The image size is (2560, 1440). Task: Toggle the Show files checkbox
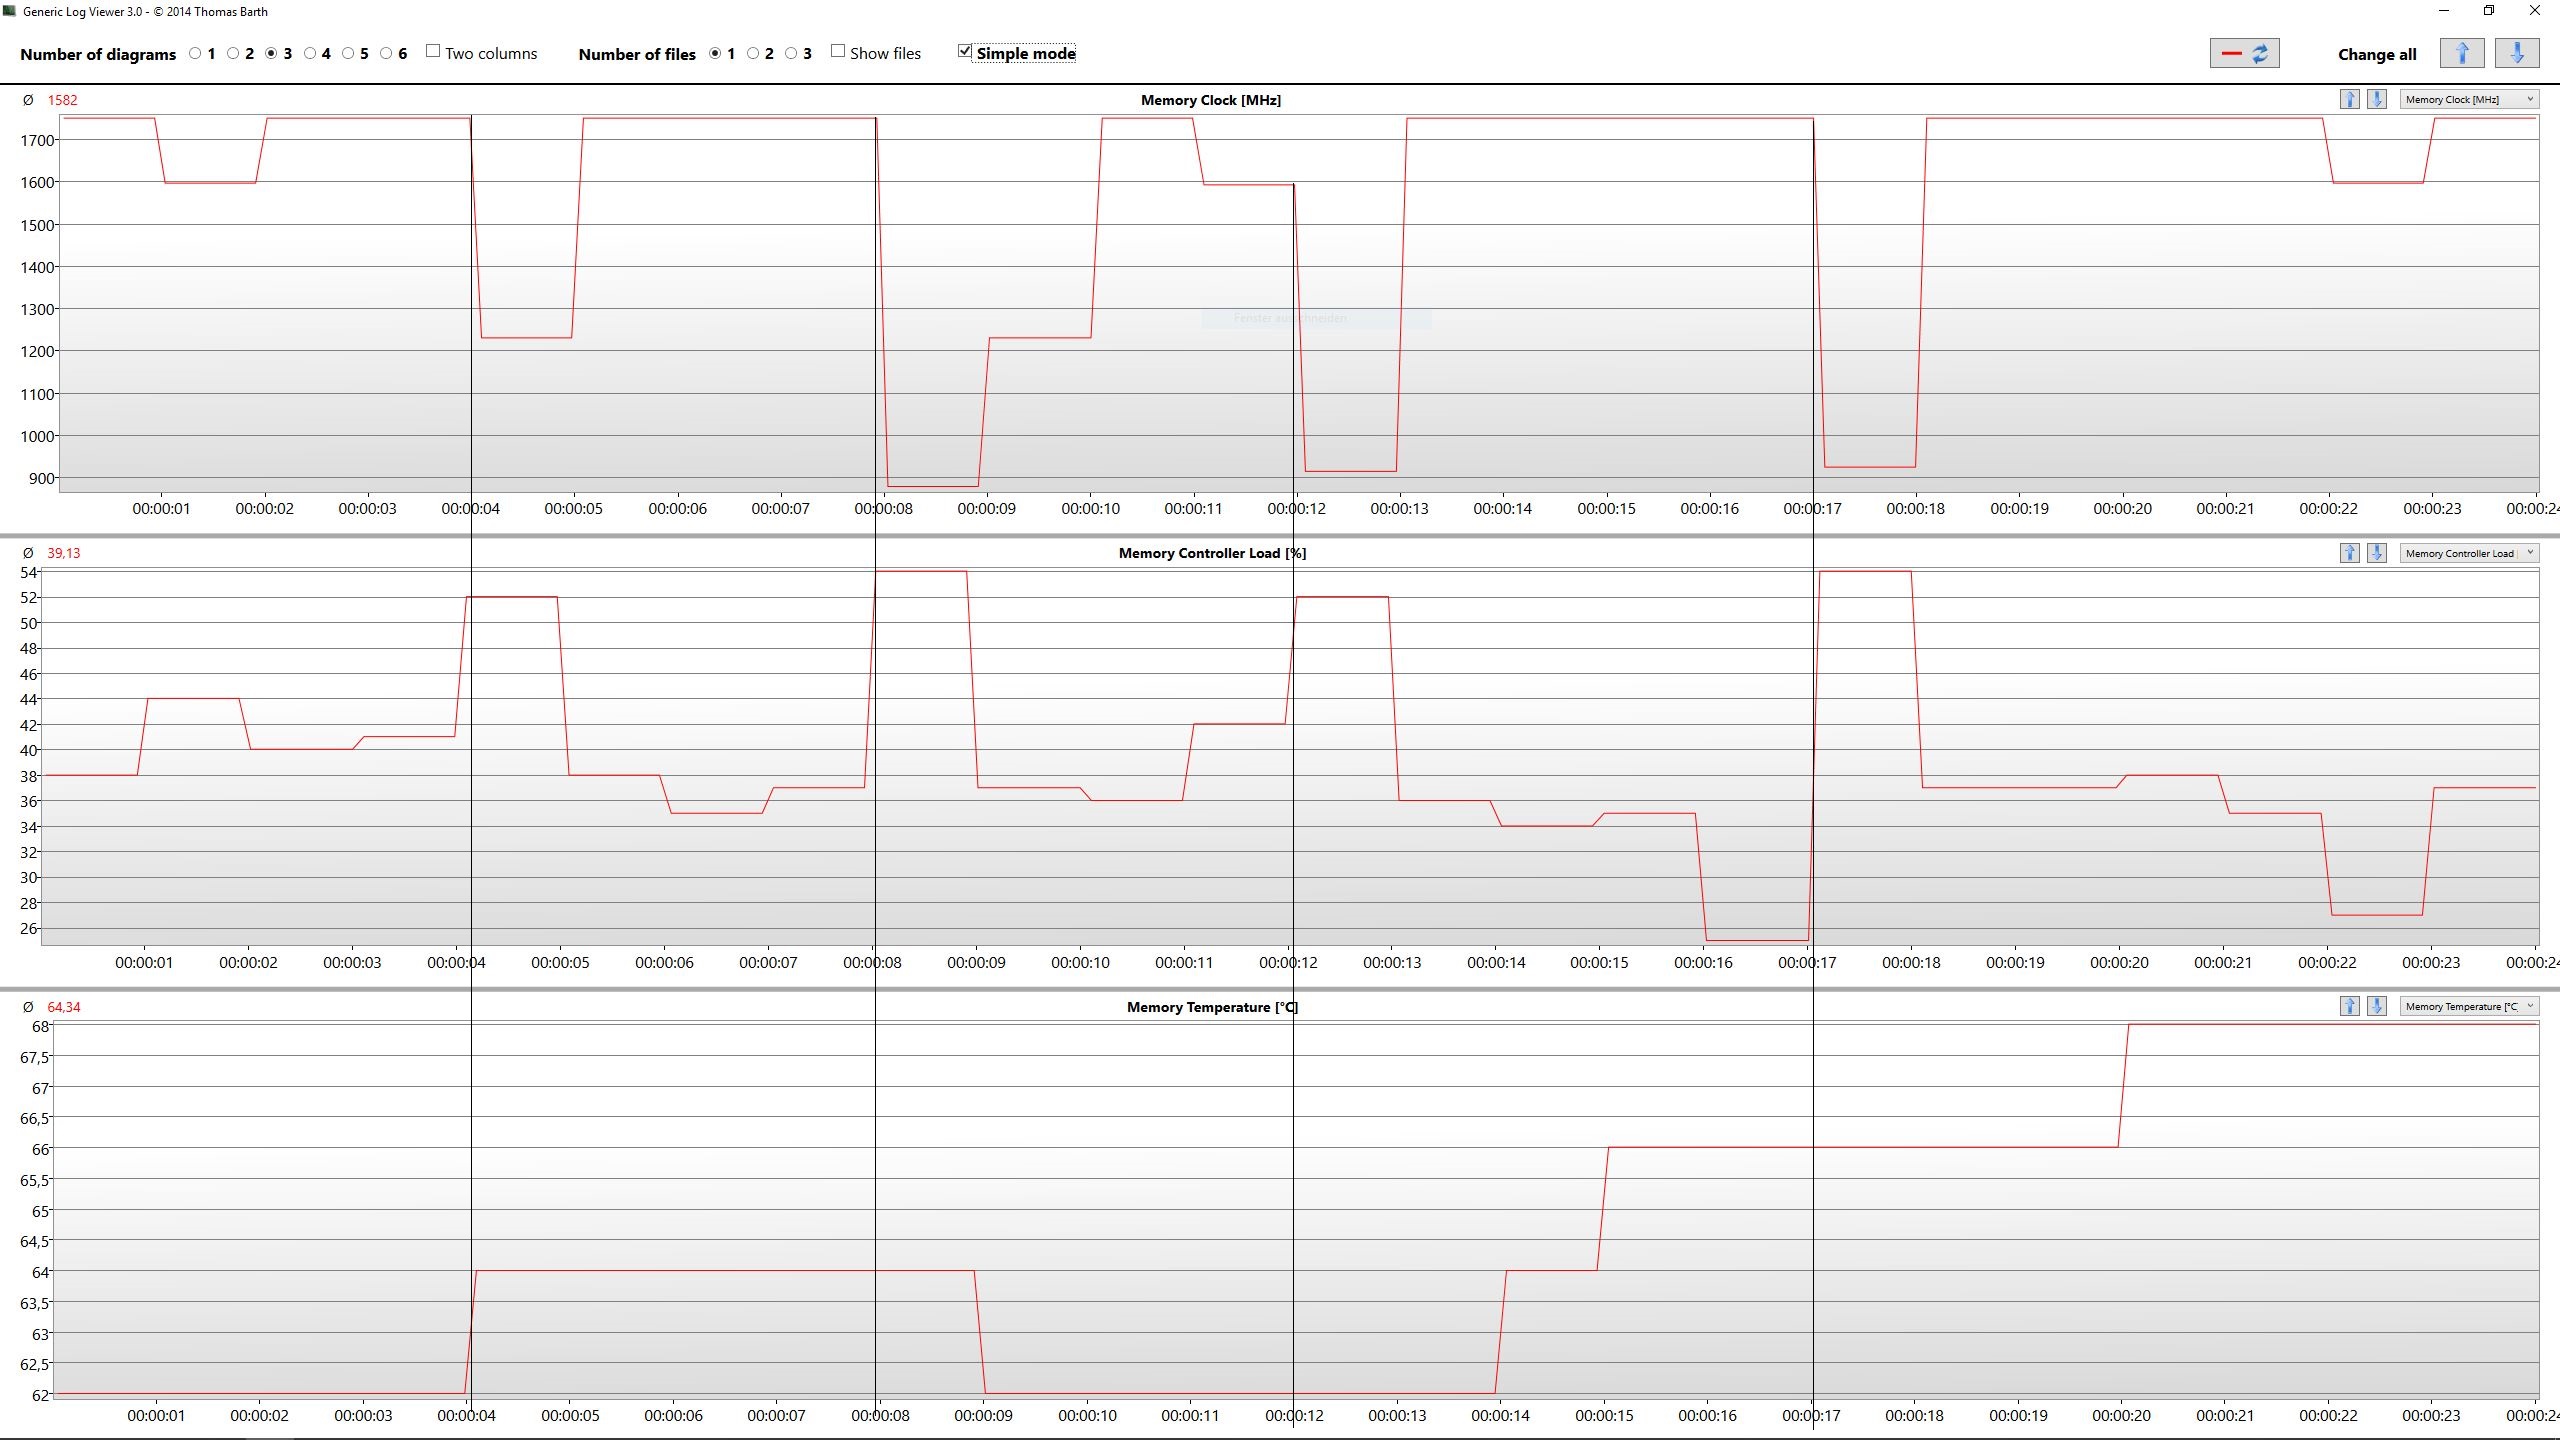tap(838, 51)
